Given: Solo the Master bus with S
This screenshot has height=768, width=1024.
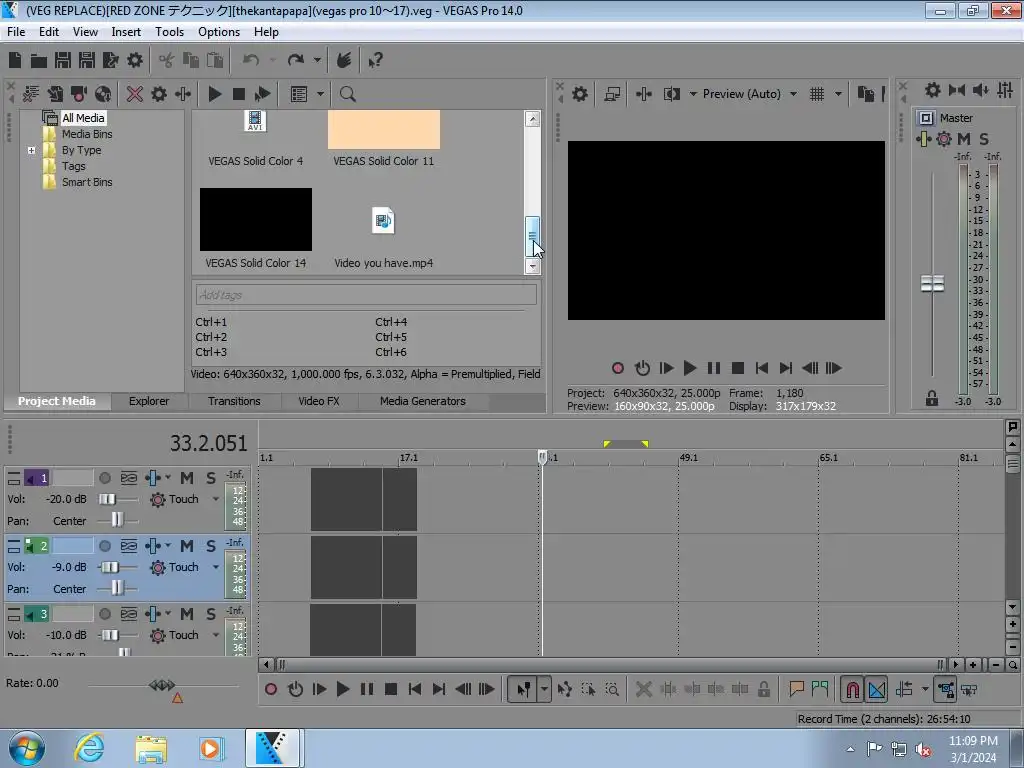Looking at the screenshot, I should (x=984, y=138).
